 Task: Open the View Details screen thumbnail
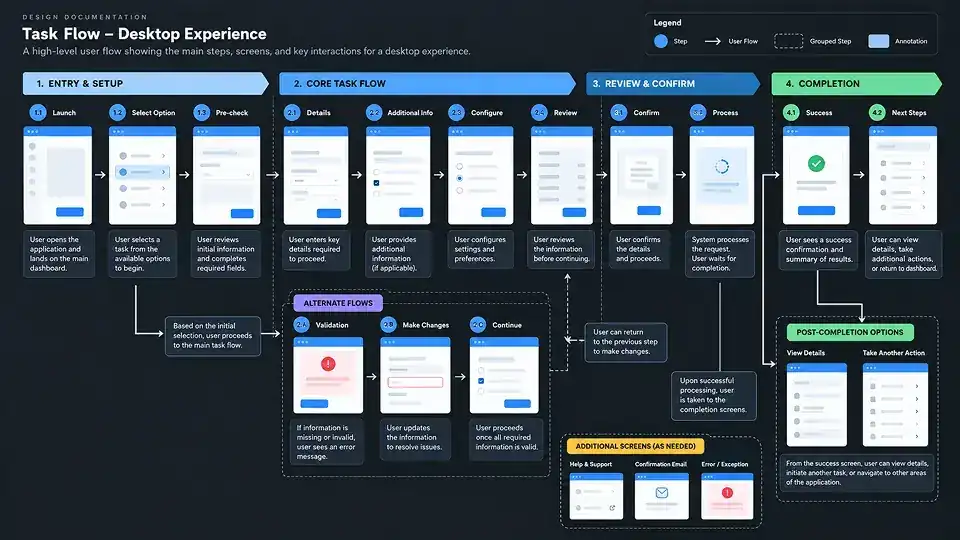817,405
